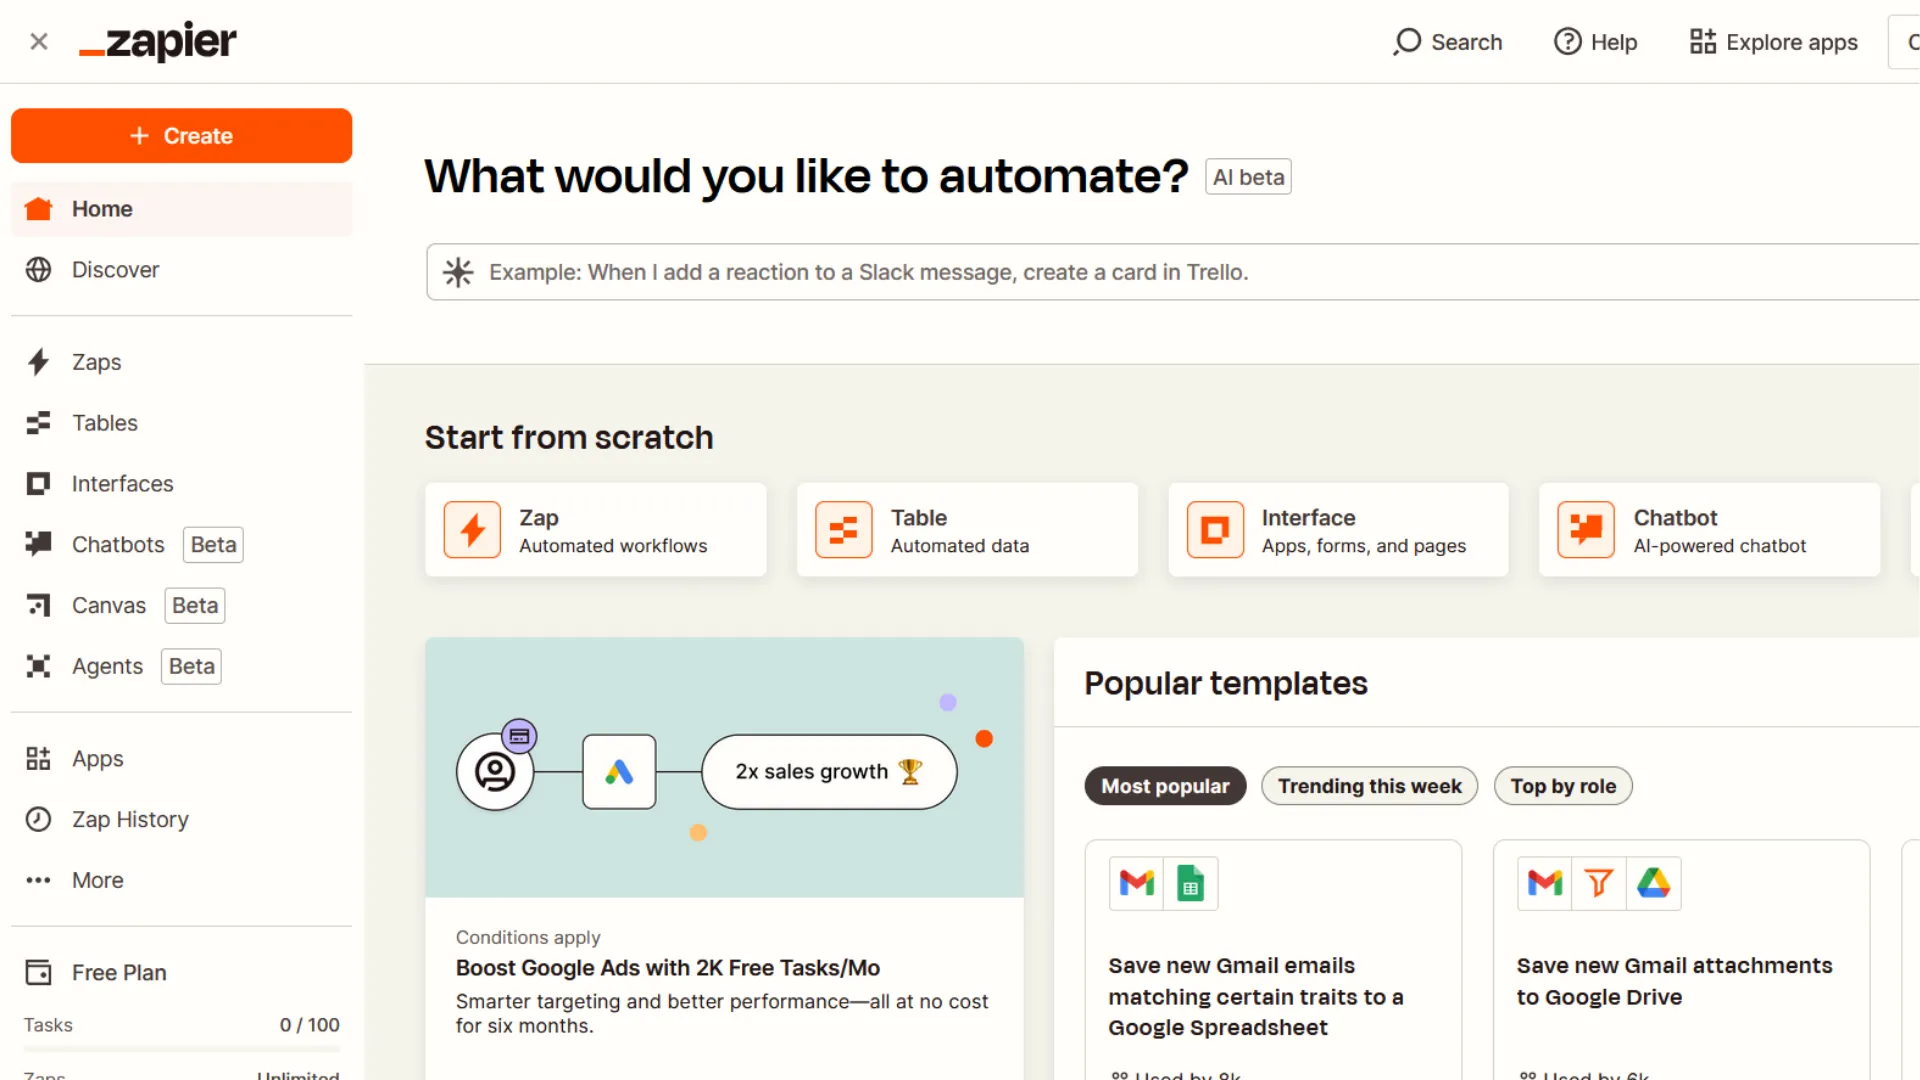This screenshot has width=1920, height=1080.
Task: Start a Zap from scratch
Action: click(595, 529)
